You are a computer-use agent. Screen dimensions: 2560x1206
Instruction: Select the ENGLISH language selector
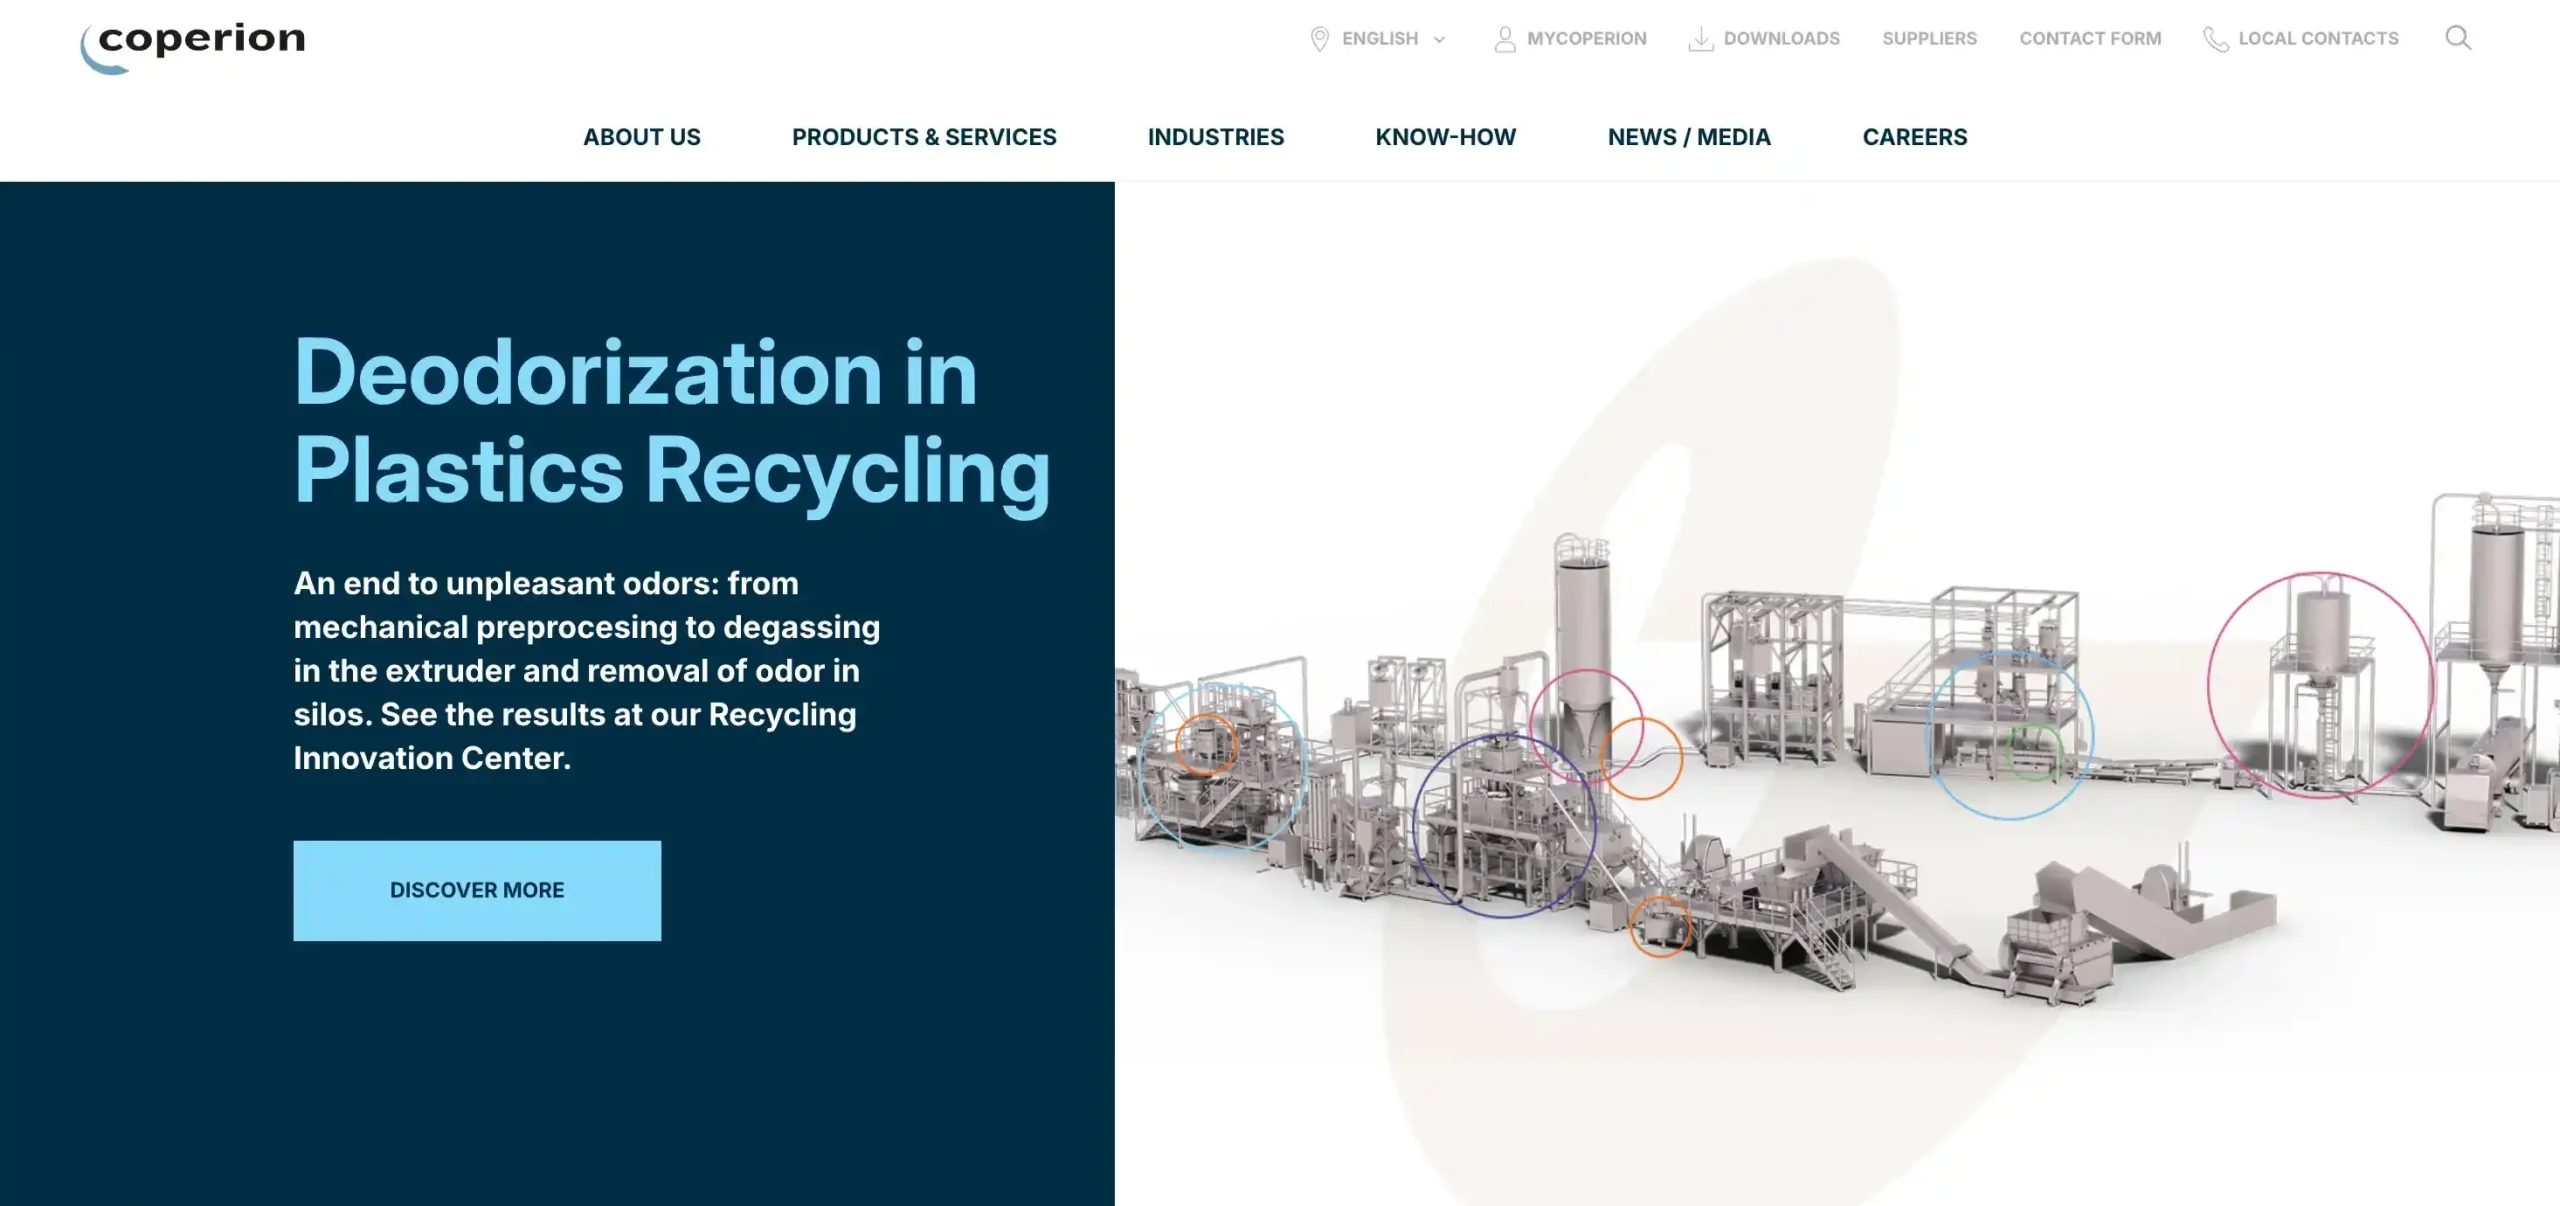point(1379,39)
